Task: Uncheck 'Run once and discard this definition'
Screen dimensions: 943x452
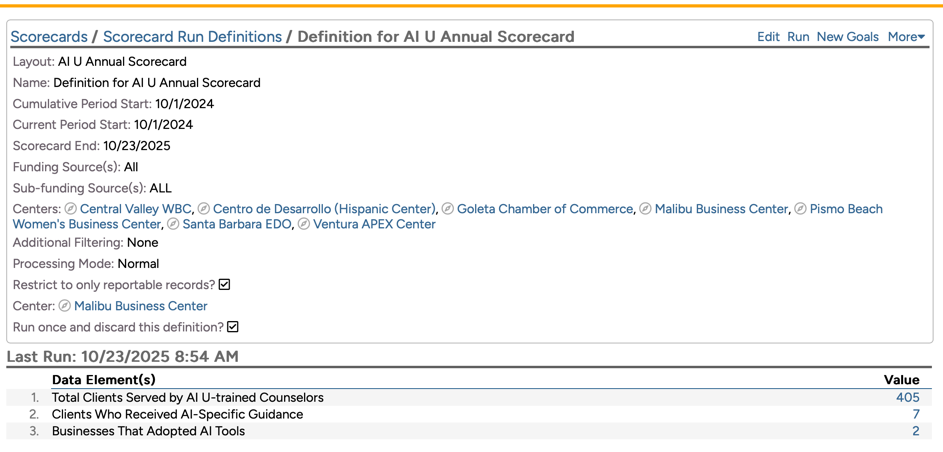Action: (x=233, y=327)
